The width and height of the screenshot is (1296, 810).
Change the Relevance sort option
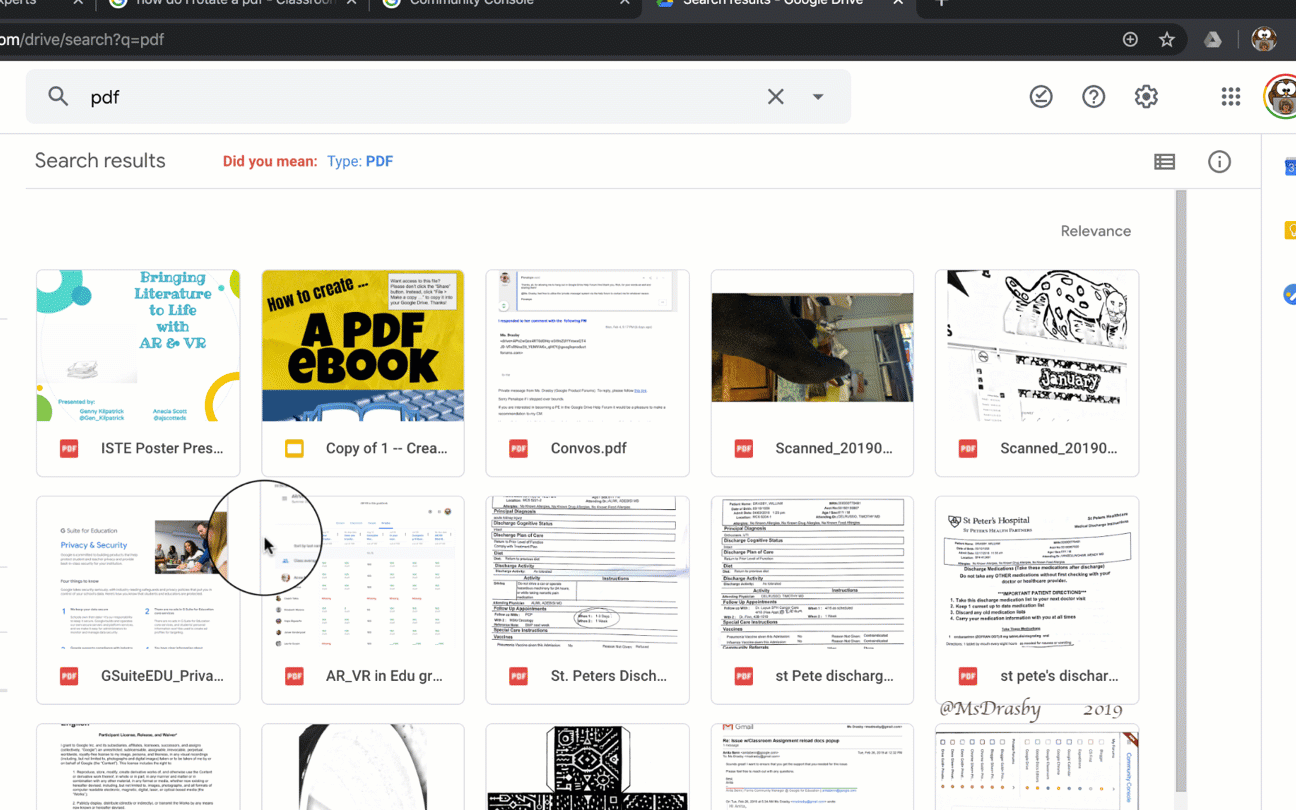1096,231
